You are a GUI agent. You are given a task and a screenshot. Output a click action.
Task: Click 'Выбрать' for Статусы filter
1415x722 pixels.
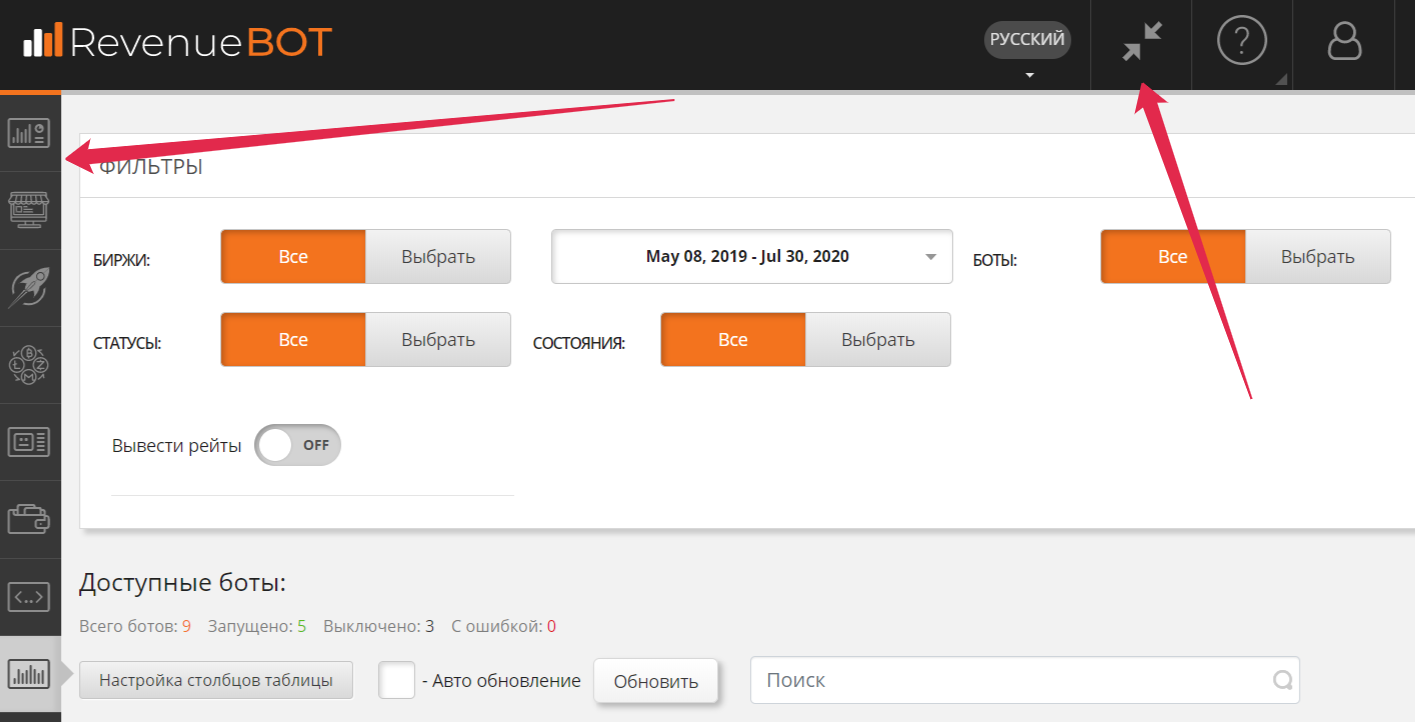point(438,340)
